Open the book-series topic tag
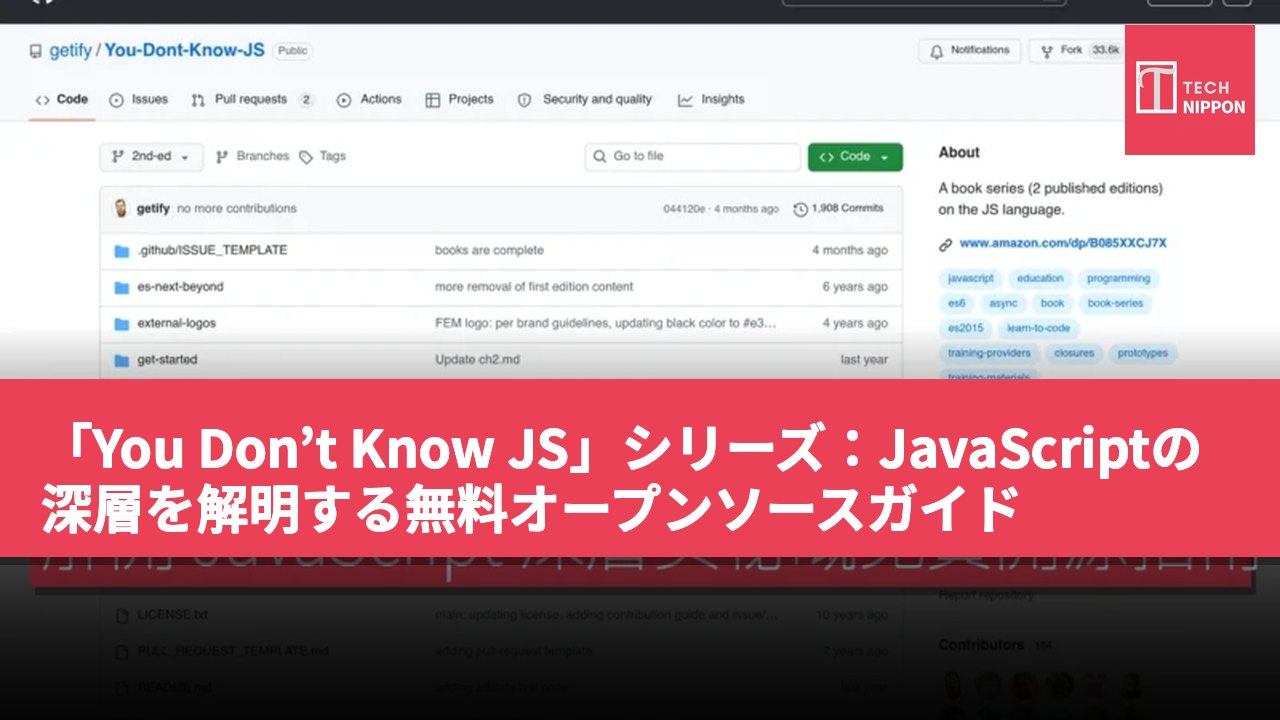The height and width of the screenshot is (720, 1280). (x=1116, y=303)
